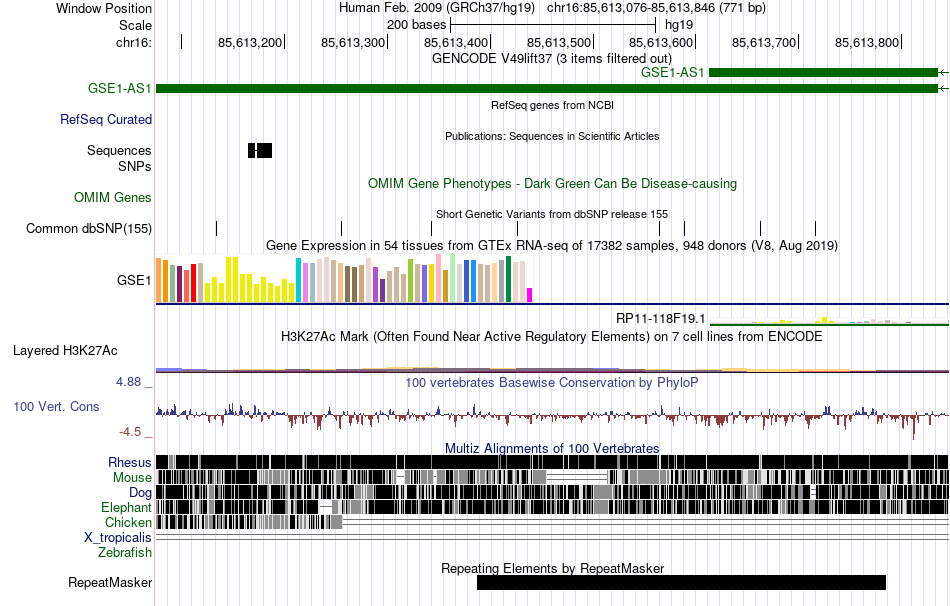This screenshot has height=606, width=950.
Task: Click the GSE1-AS1 label beside the short transcript
Action: (x=673, y=73)
